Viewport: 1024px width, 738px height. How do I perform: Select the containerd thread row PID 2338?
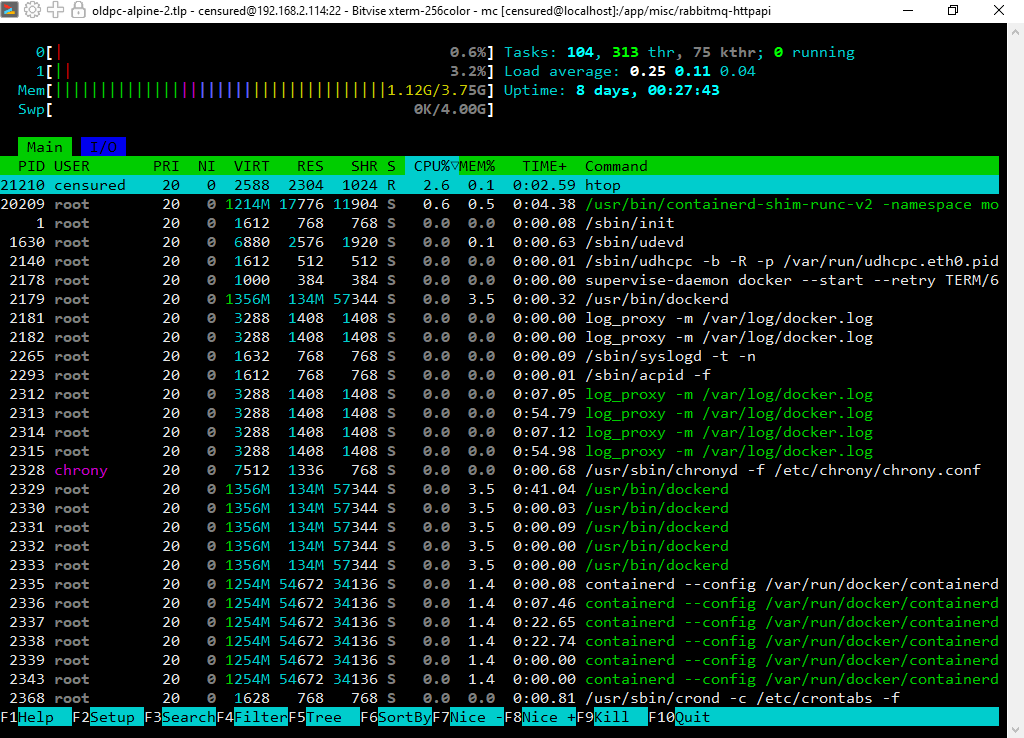click(500, 641)
